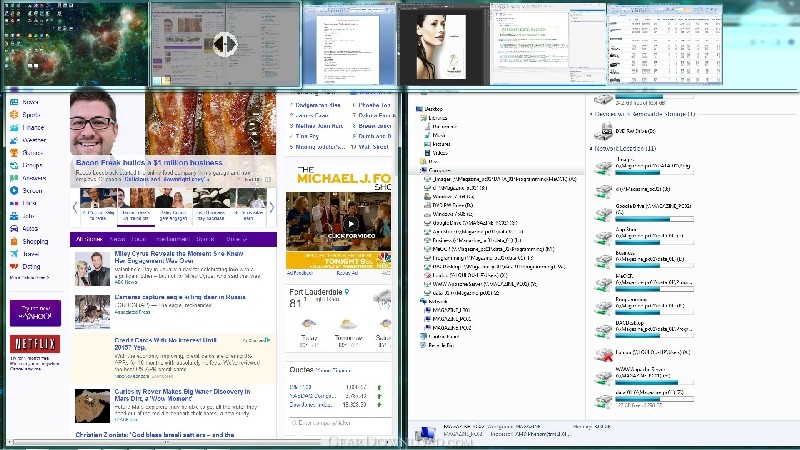Select the WWW Apache Server network drive icon
Image resolution: width=800 pixels, height=450 pixels.
[x=603, y=378]
